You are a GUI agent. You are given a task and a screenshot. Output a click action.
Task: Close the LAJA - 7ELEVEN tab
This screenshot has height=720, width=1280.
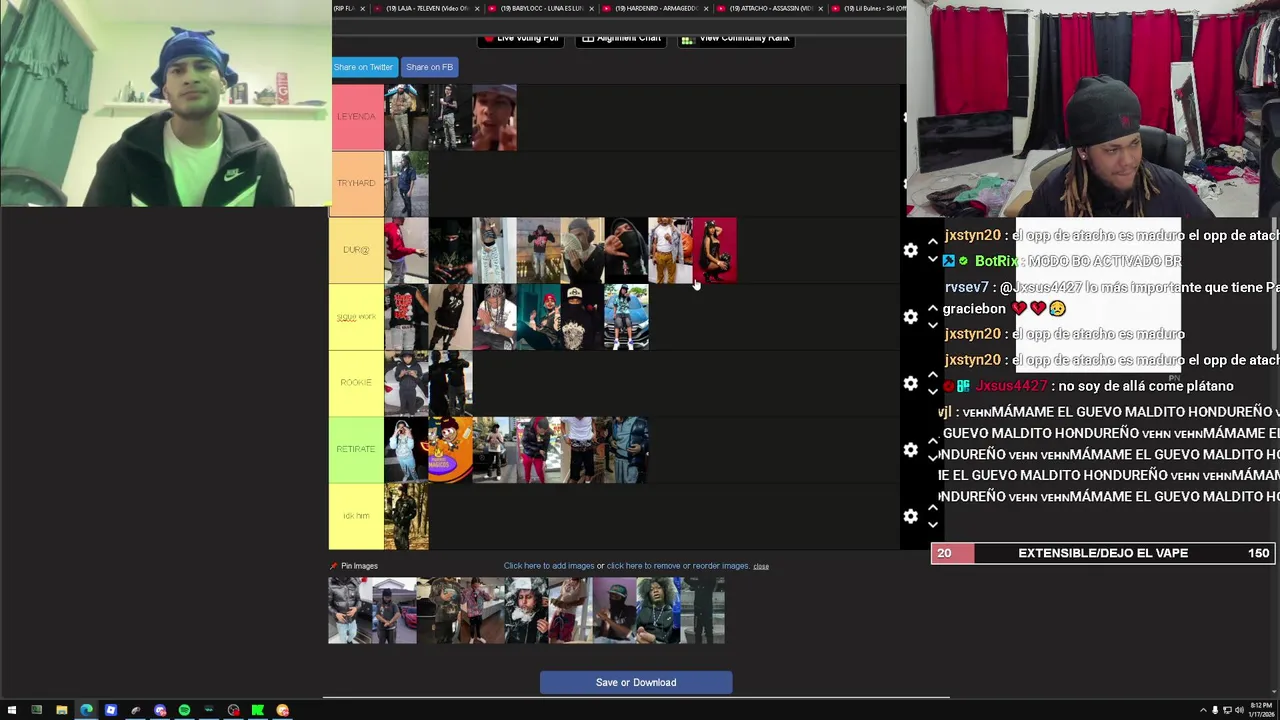point(477,8)
